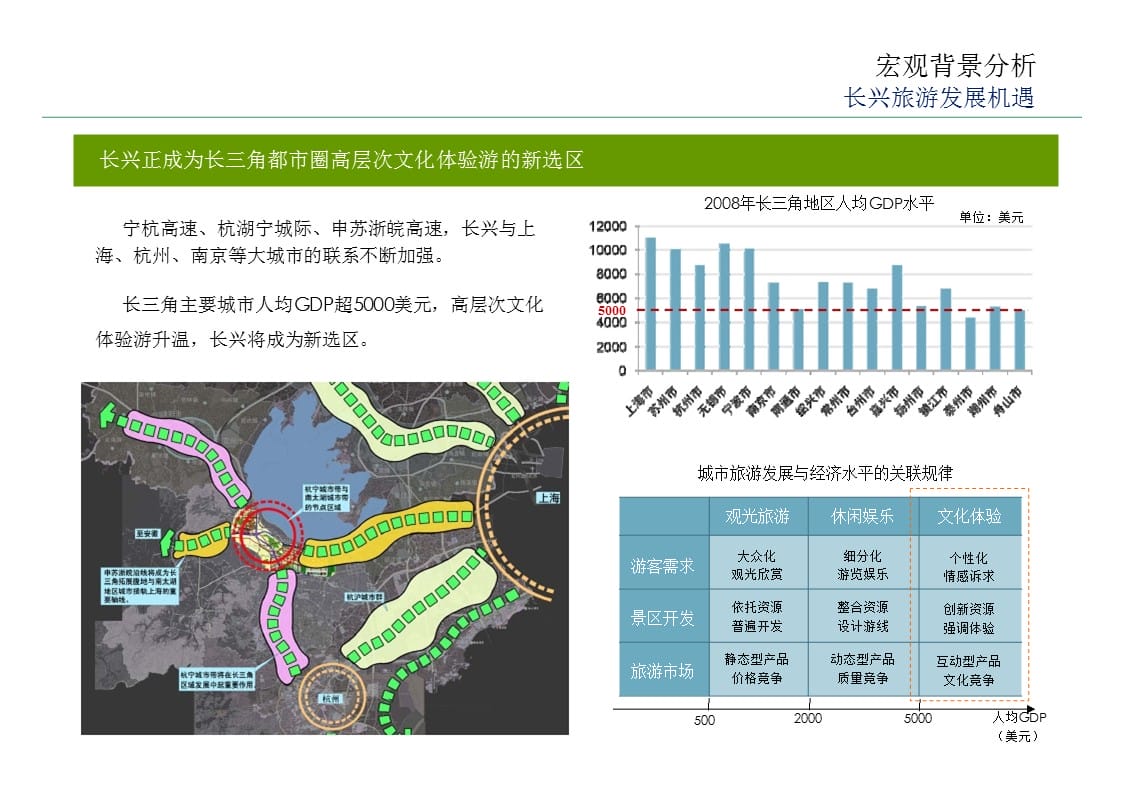The image size is (1123, 794).
Task: Click the 泰州市 bar in the GDP chart
Action: (x=970, y=344)
